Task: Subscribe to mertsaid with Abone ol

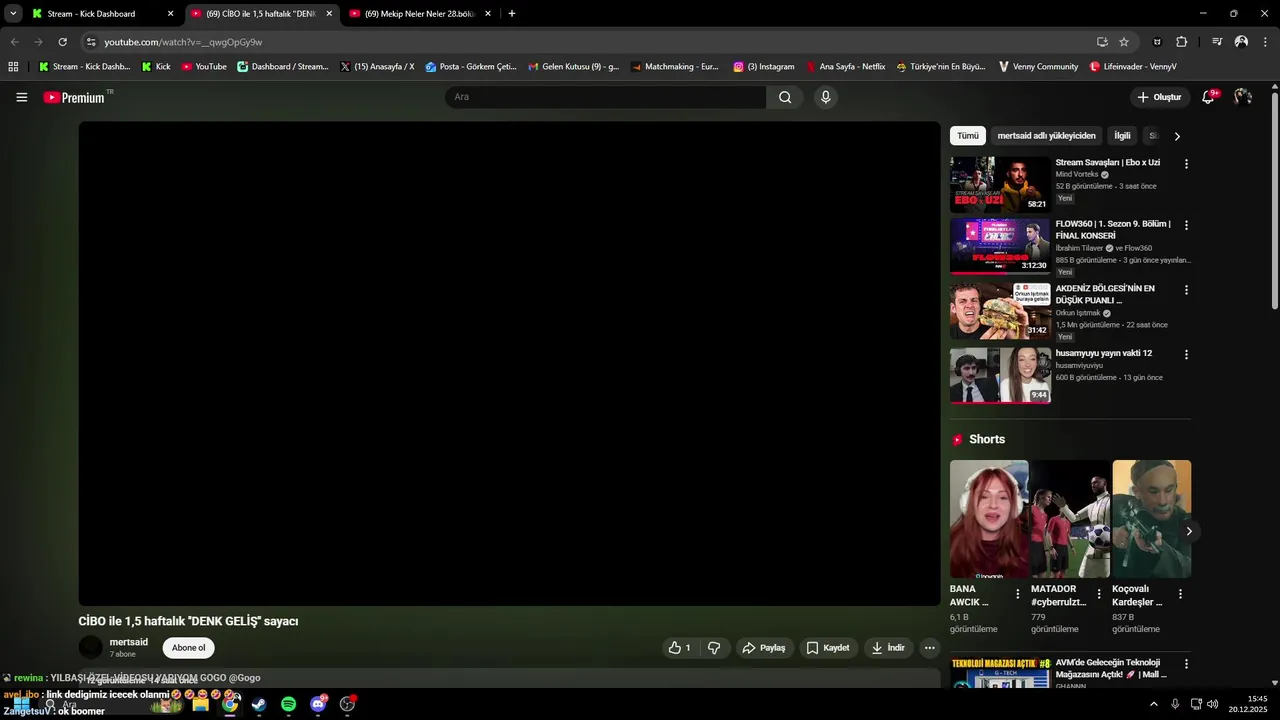Action: pyautogui.click(x=188, y=648)
